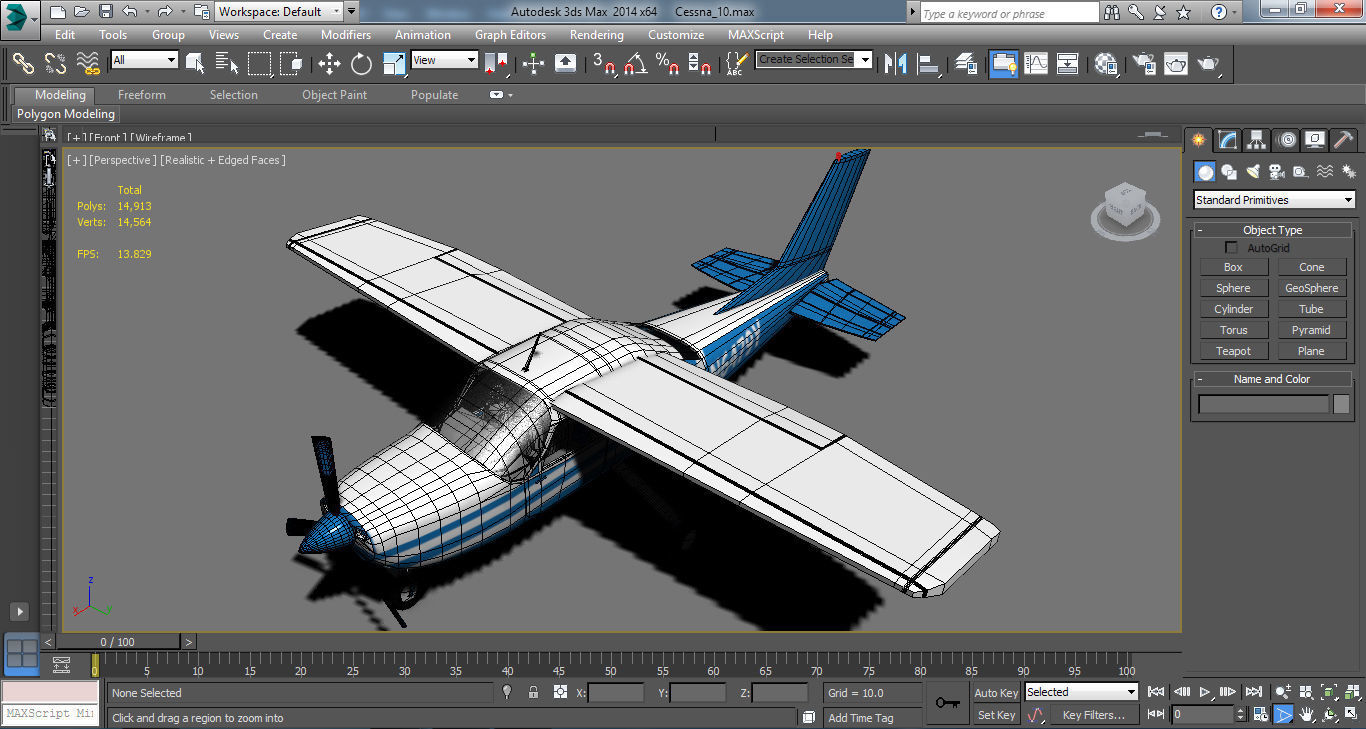Toggle the 3D Snaps button

(x=604, y=64)
